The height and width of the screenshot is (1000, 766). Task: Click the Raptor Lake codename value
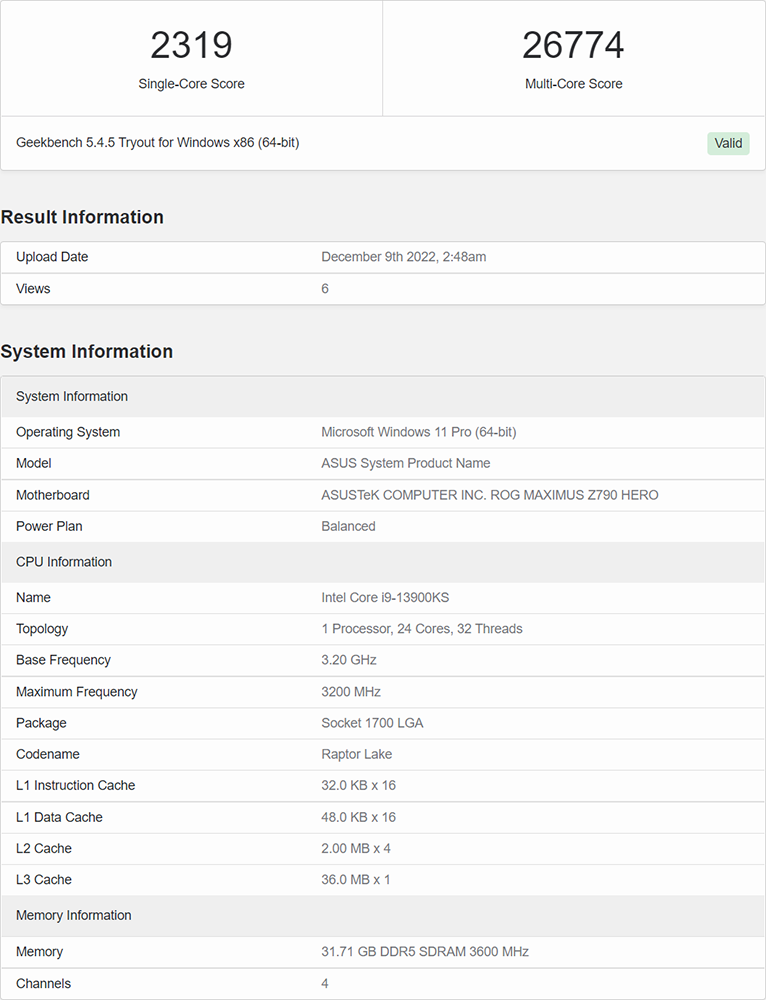357,754
